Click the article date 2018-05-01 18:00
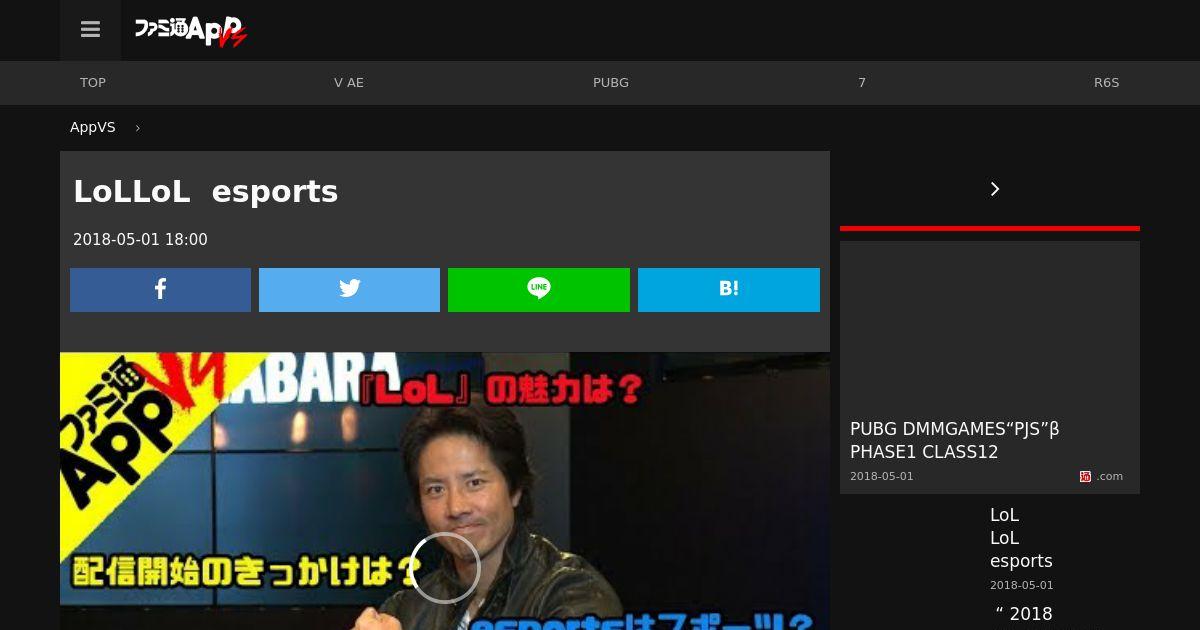1200x630 pixels. tap(140, 240)
